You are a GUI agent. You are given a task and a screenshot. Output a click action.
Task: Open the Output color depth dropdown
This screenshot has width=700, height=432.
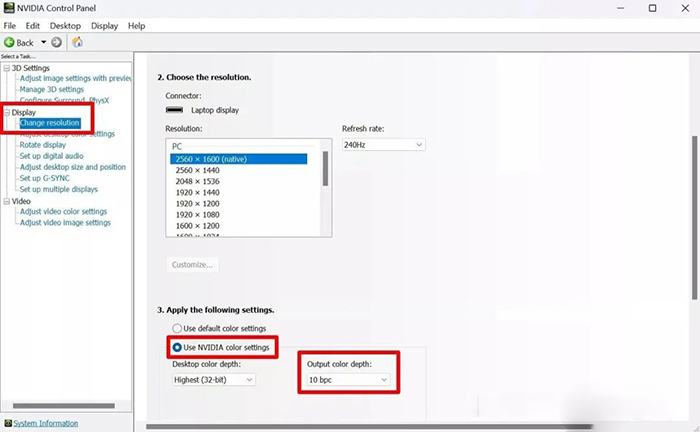[x=349, y=380]
